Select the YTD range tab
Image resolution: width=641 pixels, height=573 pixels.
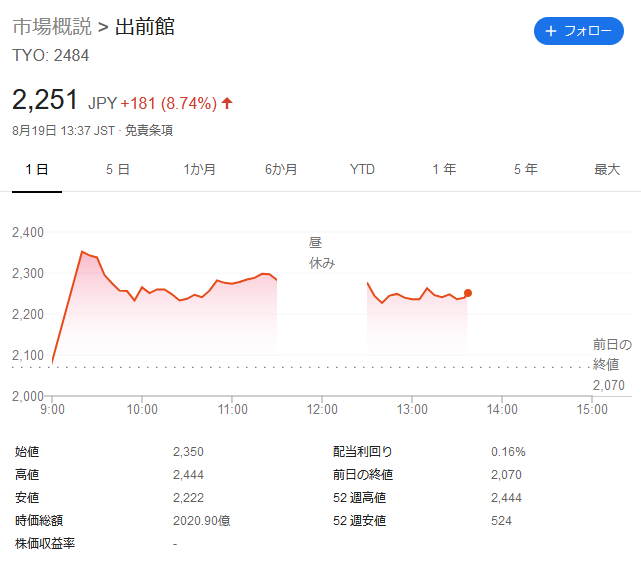point(362,169)
